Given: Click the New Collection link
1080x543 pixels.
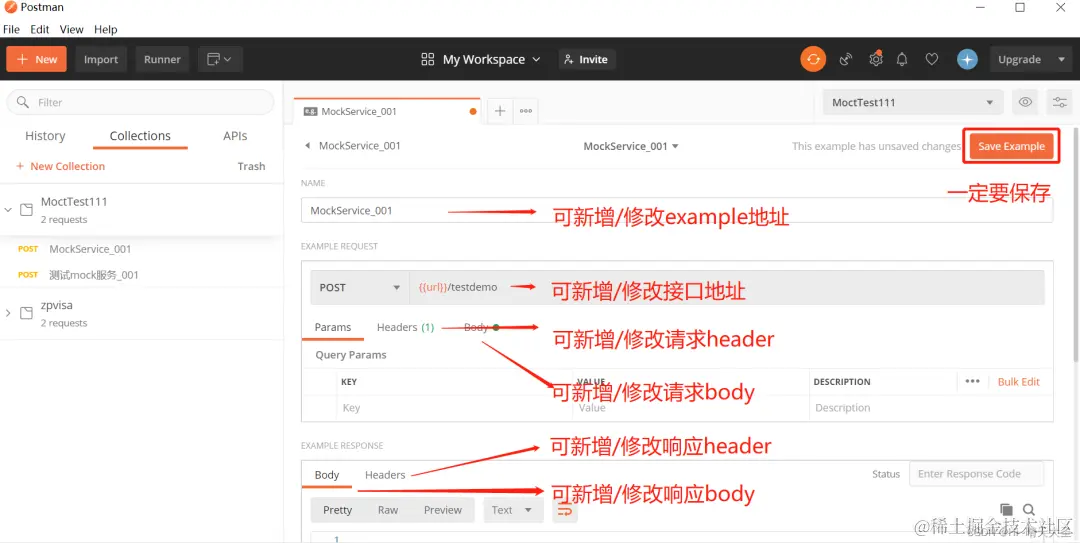Looking at the screenshot, I should tap(61, 166).
